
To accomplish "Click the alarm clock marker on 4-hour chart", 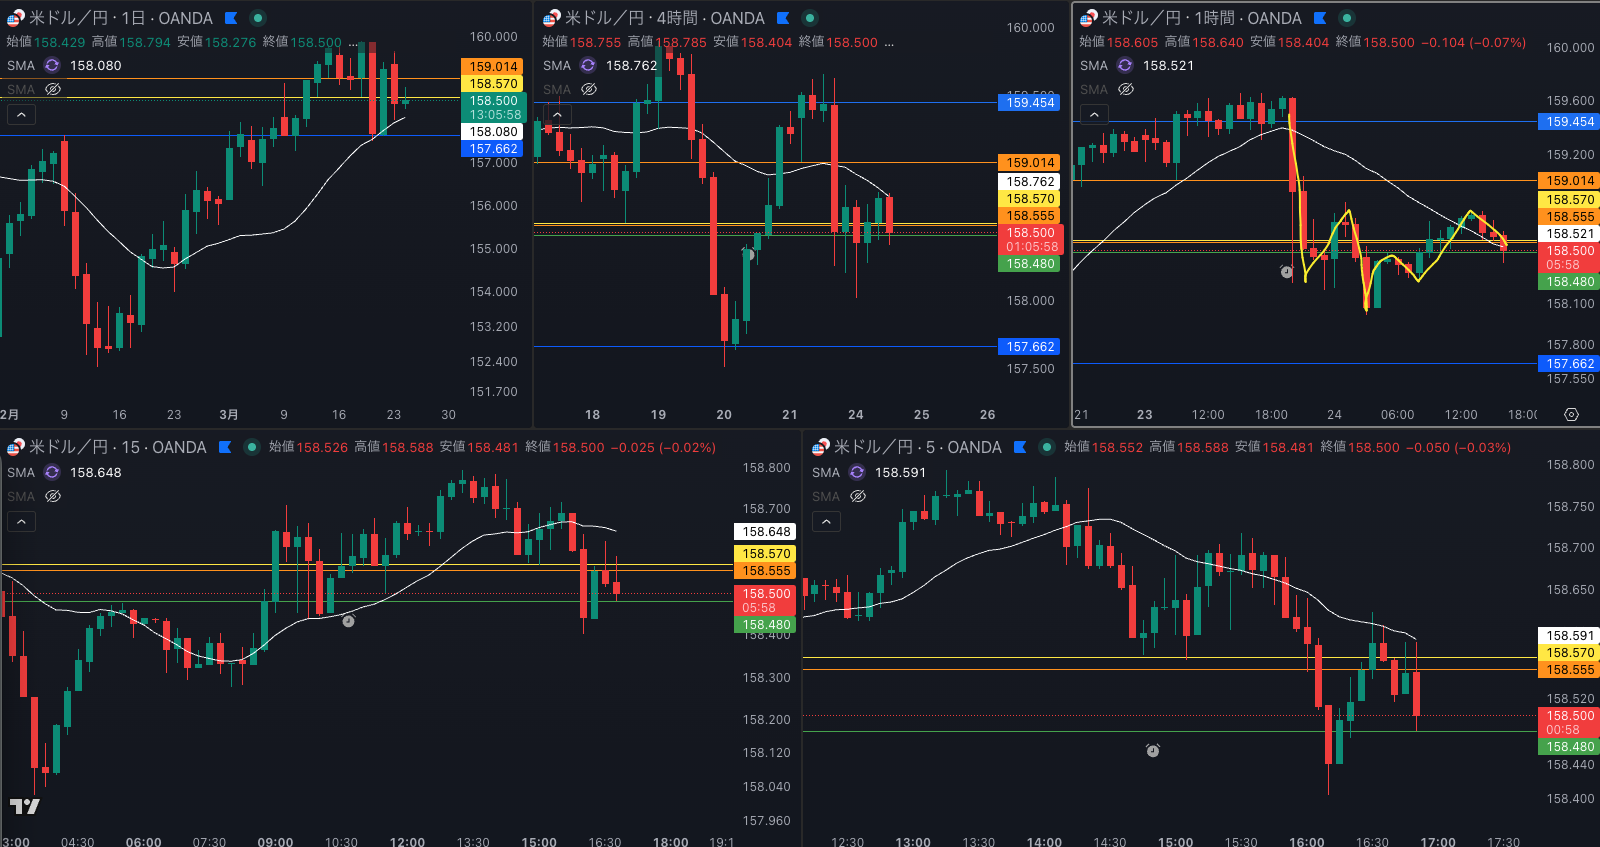I will (x=748, y=254).
